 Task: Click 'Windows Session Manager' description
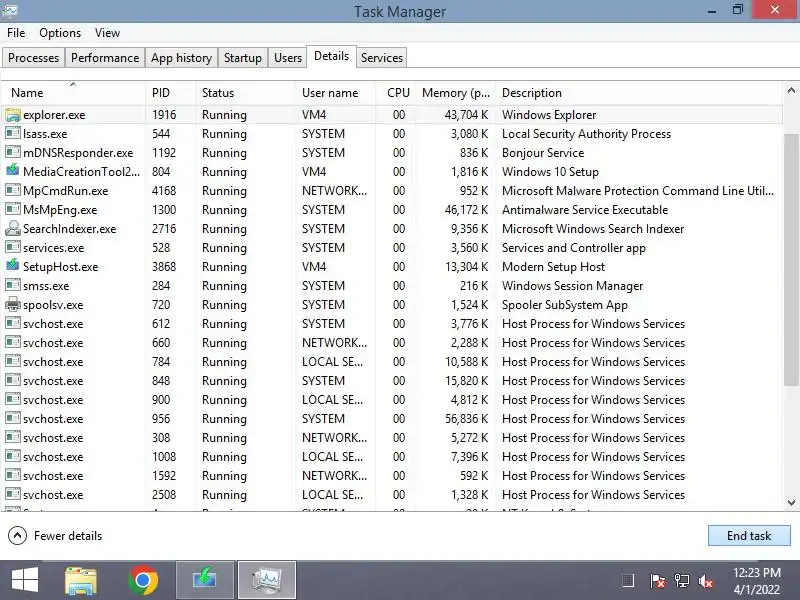tap(572, 286)
